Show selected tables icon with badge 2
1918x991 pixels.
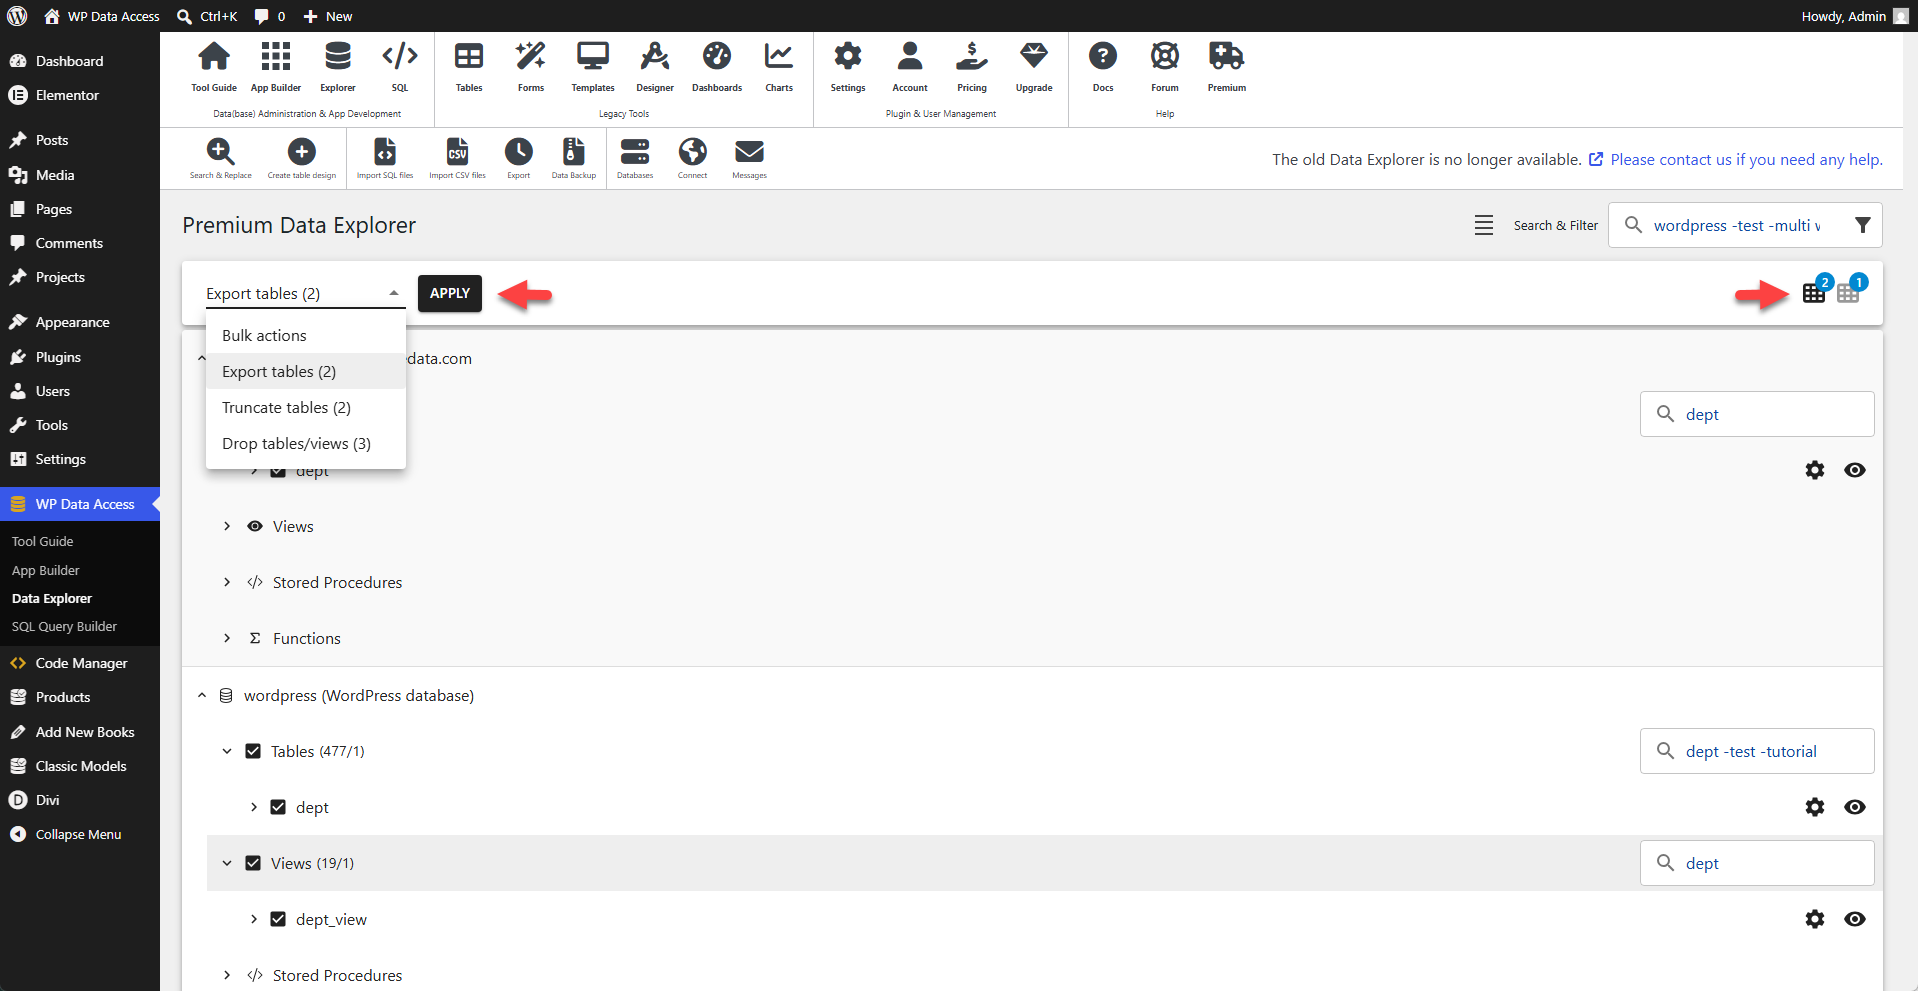(x=1815, y=292)
